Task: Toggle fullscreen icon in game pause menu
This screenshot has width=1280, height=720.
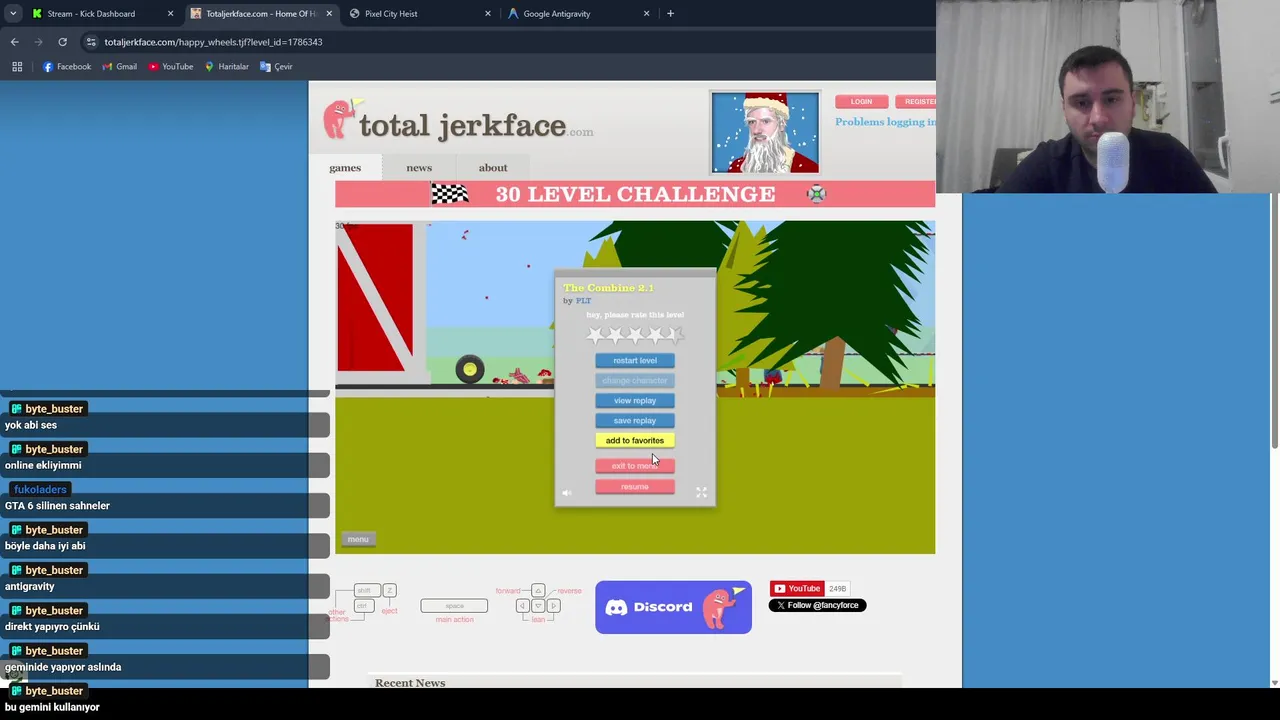Action: (x=701, y=492)
